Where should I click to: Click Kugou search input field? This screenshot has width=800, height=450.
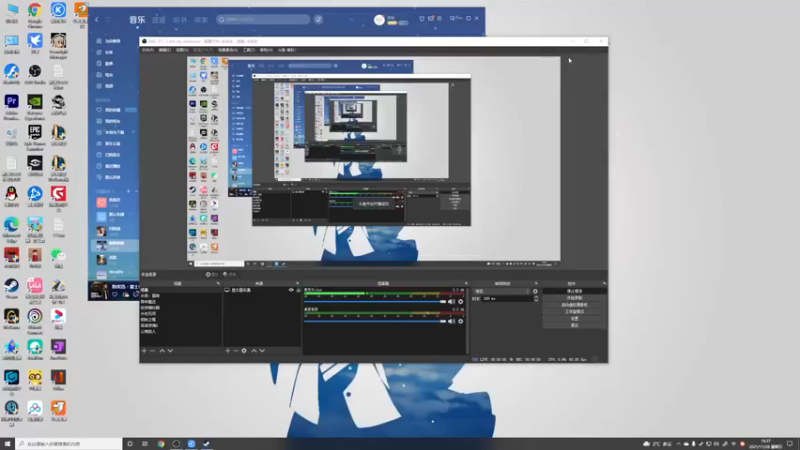(x=263, y=19)
